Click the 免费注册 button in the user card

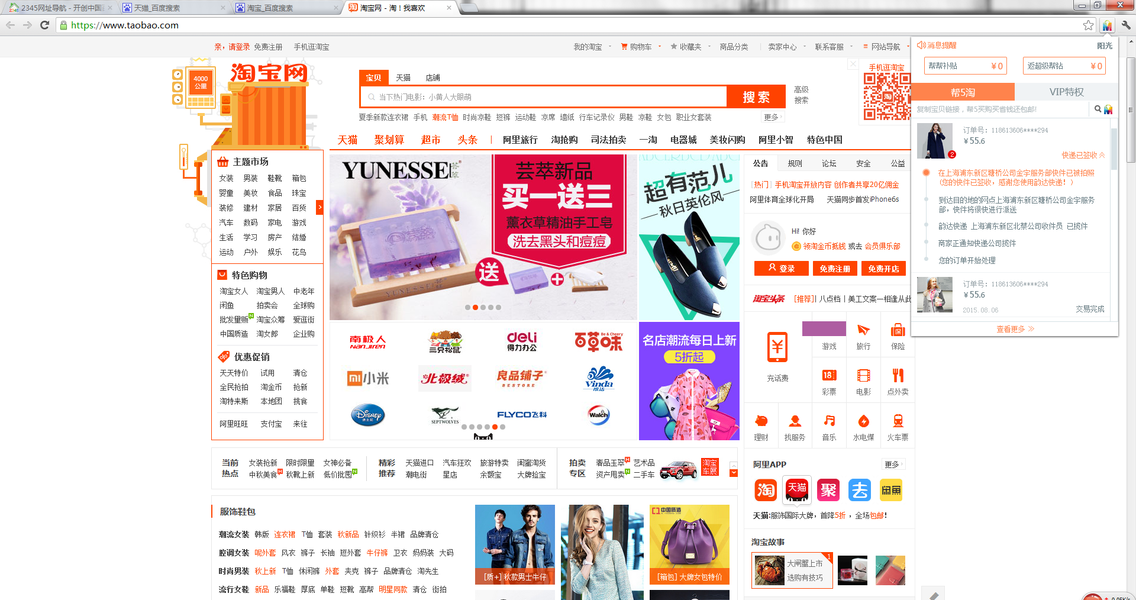[835, 268]
